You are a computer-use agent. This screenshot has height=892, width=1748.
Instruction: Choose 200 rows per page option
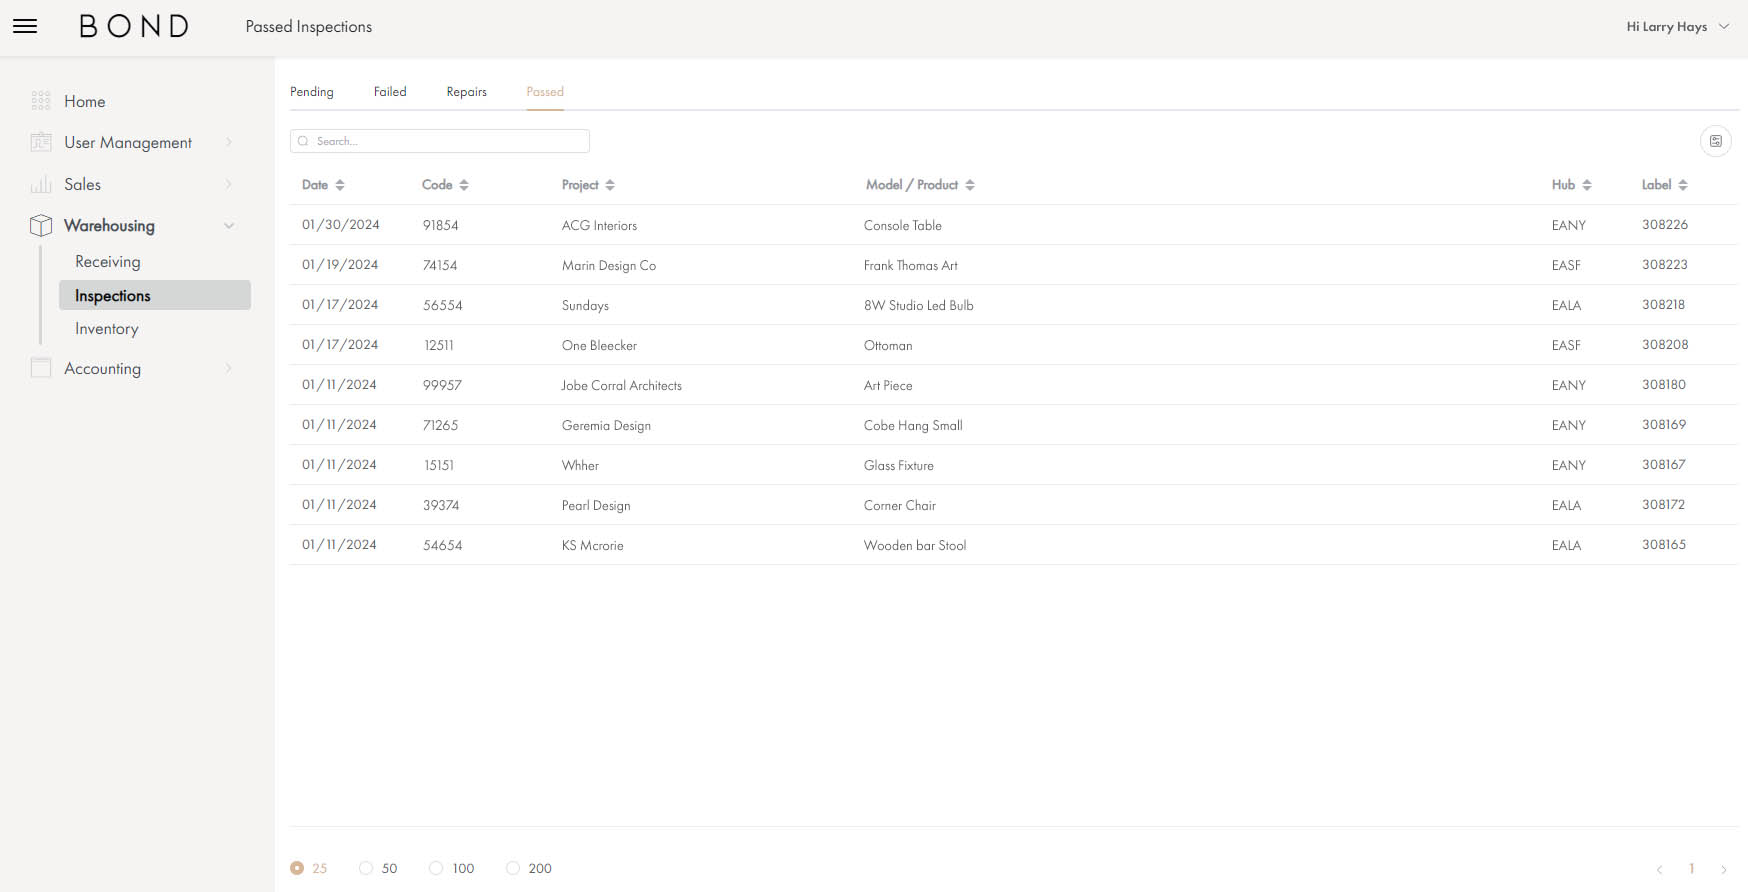[513, 868]
